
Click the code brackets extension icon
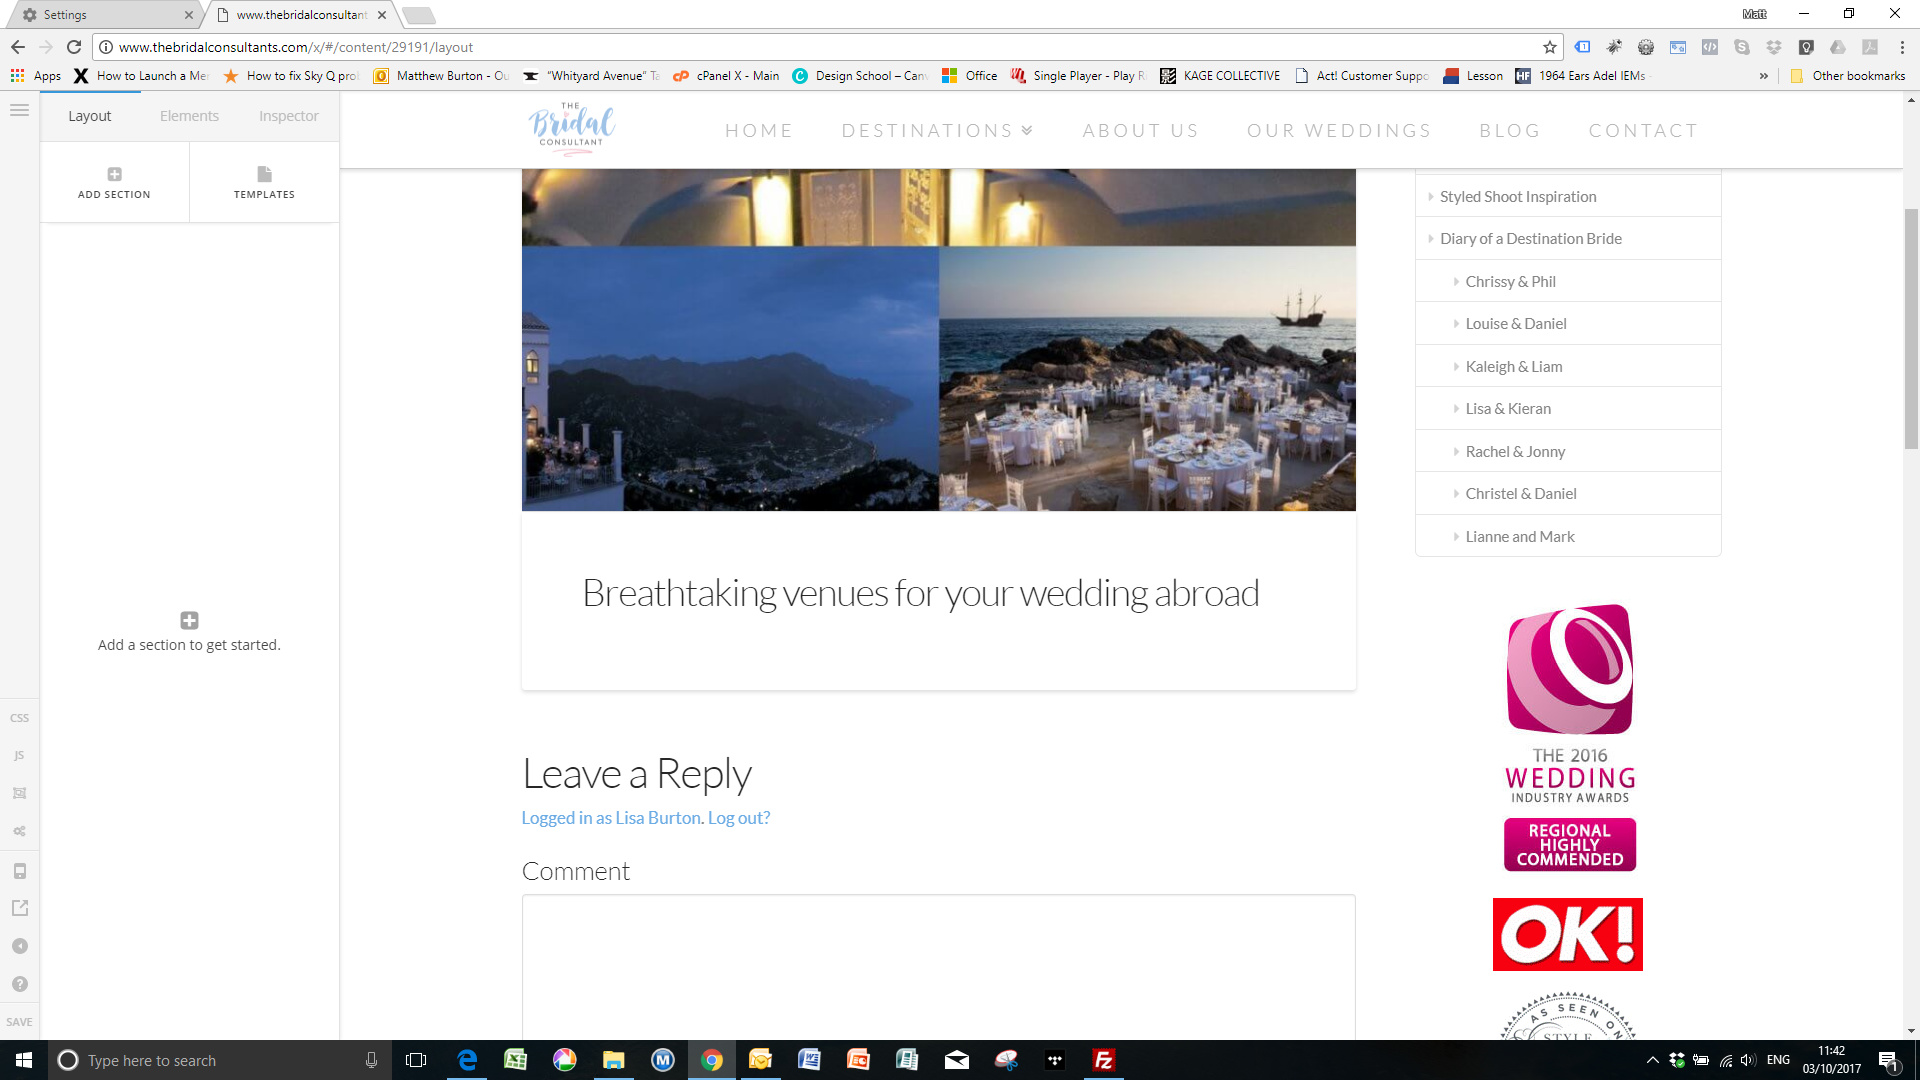(1710, 47)
